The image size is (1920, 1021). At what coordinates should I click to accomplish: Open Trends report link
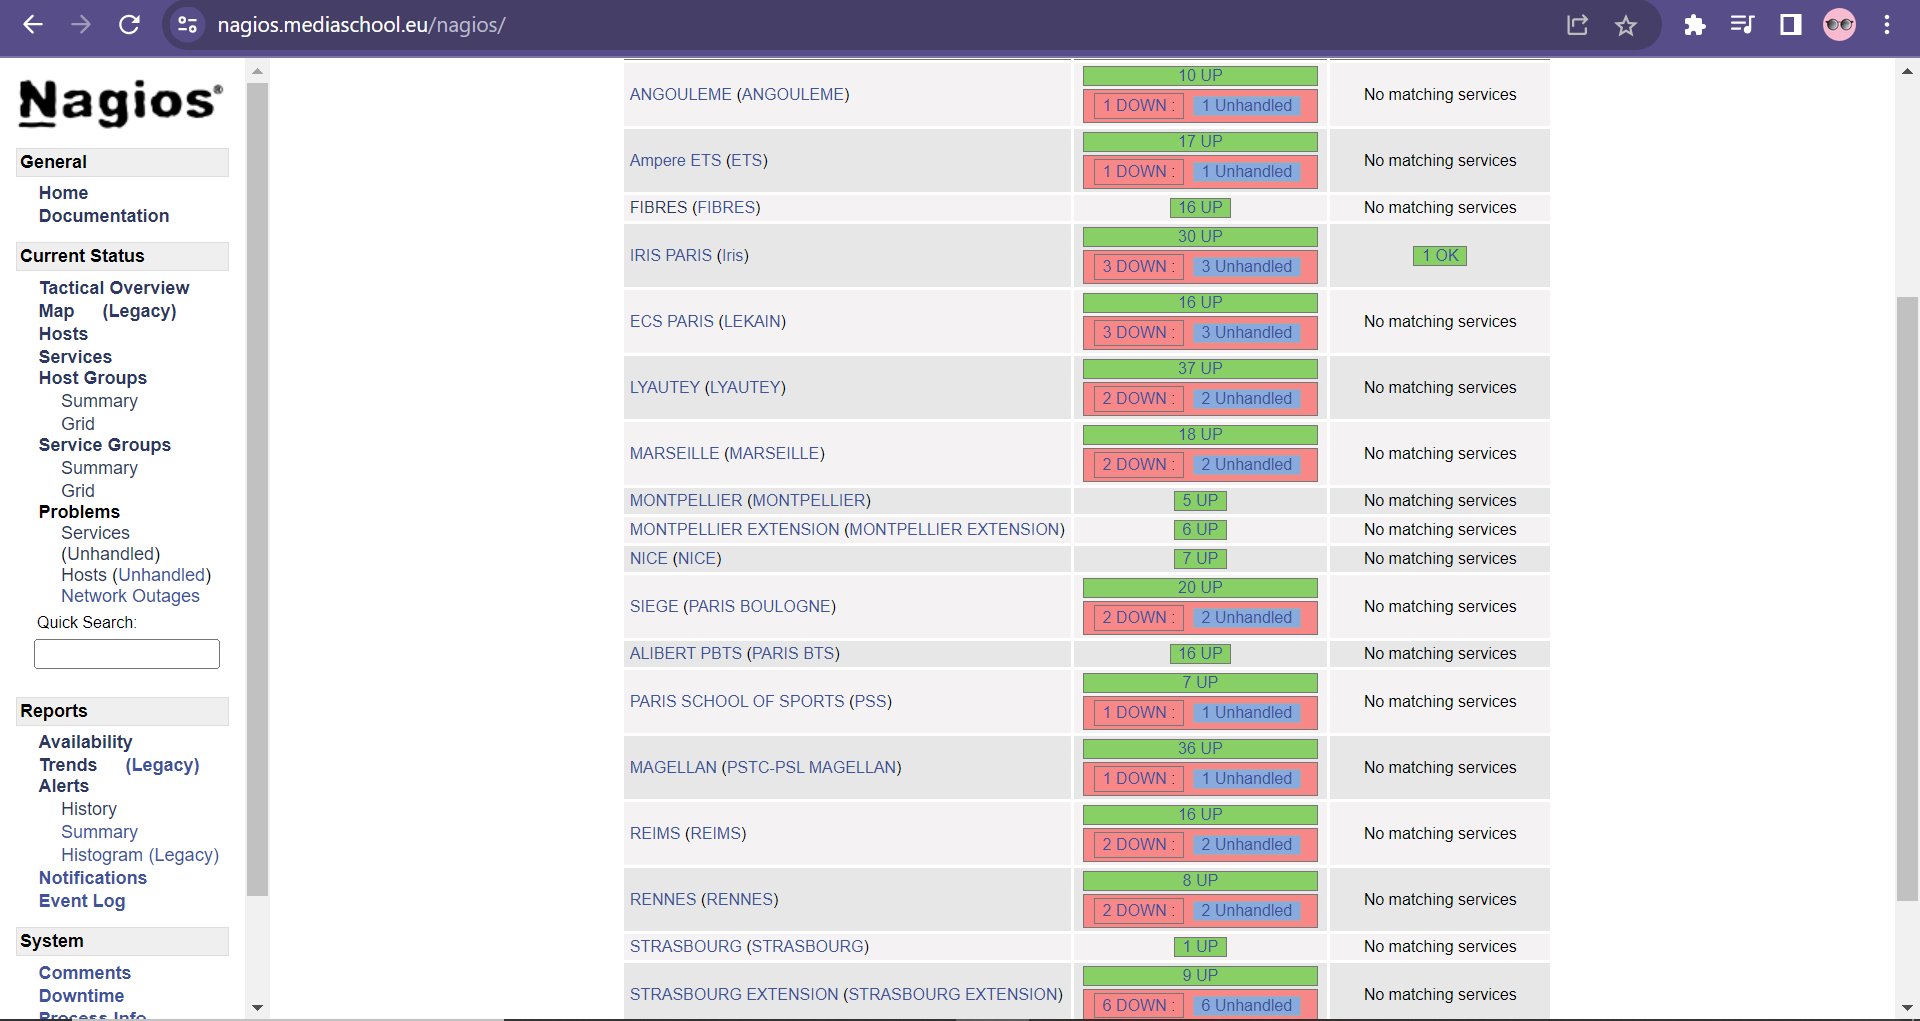[68, 765]
